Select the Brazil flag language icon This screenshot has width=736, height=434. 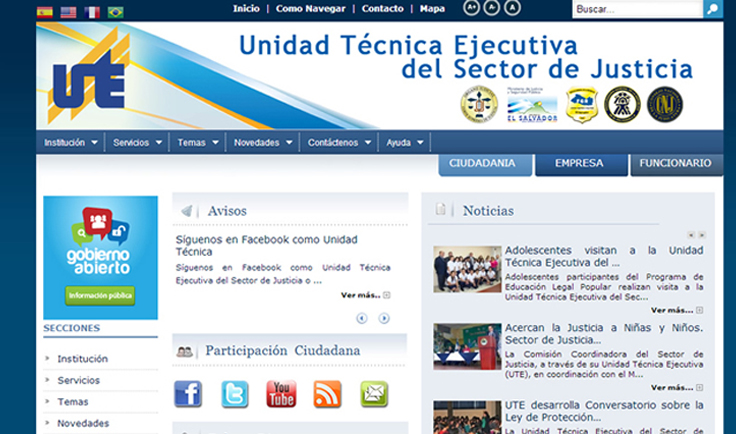(x=116, y=12)
